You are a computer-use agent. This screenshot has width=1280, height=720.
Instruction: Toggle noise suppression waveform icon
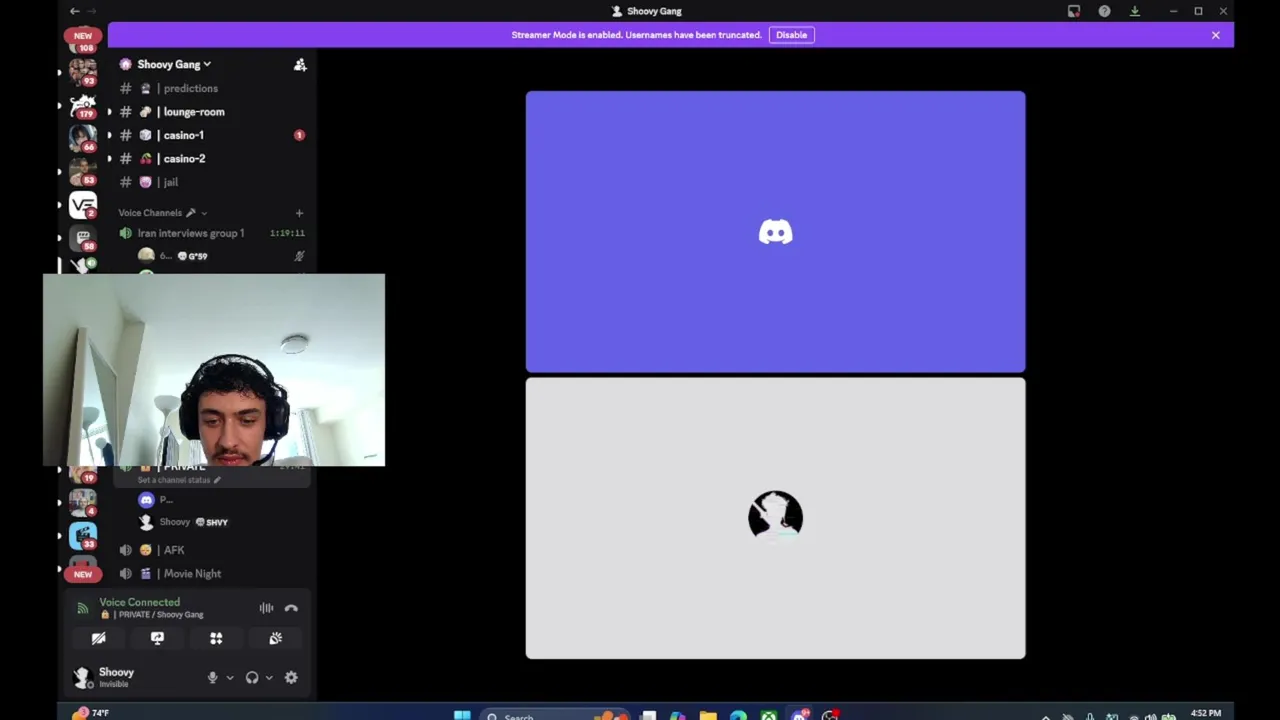pyautogui.click(x=266, y=608)
